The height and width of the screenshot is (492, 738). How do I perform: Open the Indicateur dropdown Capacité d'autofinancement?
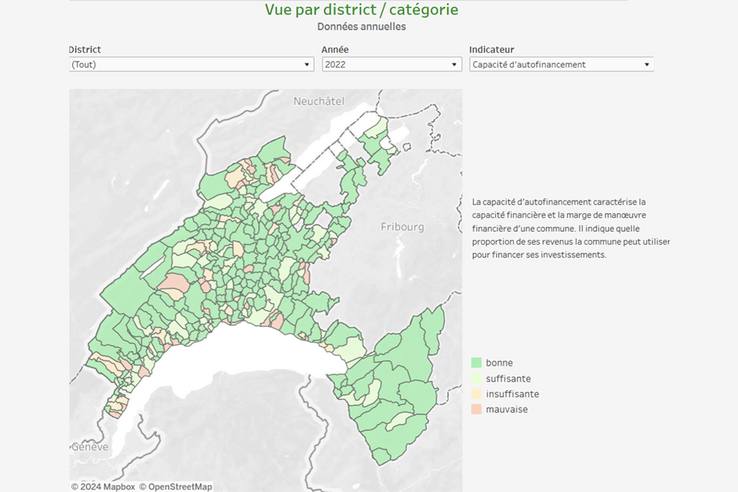click(561, 65)
